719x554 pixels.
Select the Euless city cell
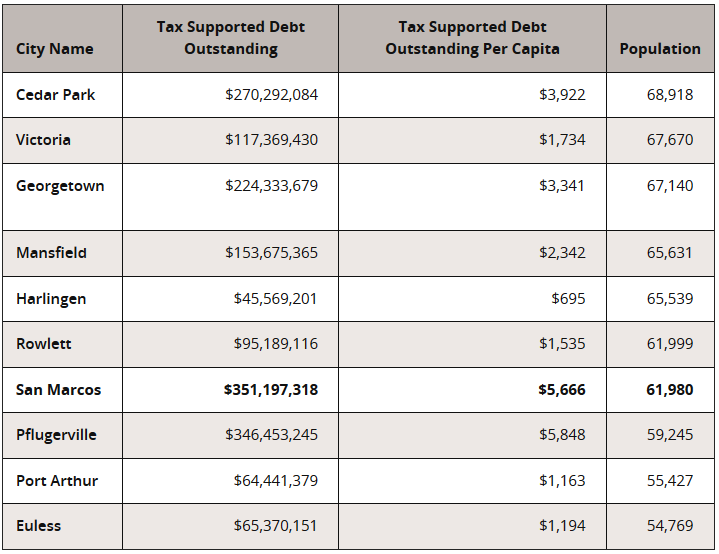pyautogui.click(x=39, y=526)
